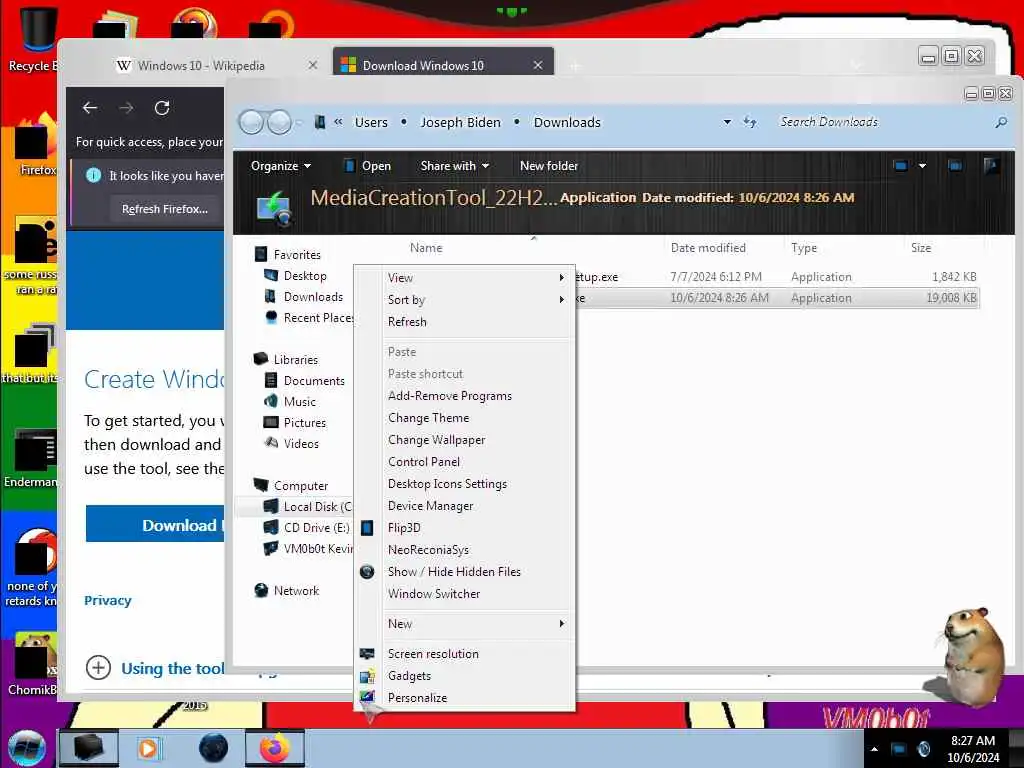Open the address bar history dropdown arrow
The width and height of the screenshot is (1024, 768).
coord(727,122)
